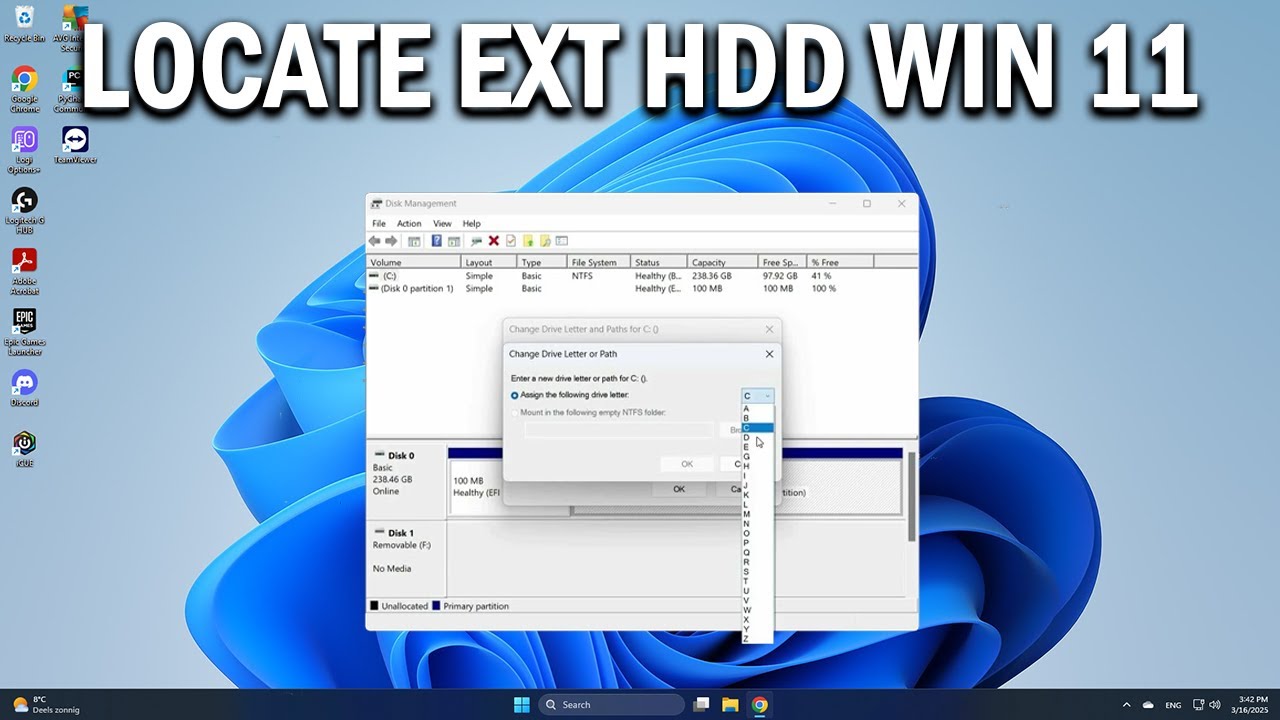This screenshot has height=720, width=1280.
Task: Open the View menu in Disk Management
Action: click(442, 224)
